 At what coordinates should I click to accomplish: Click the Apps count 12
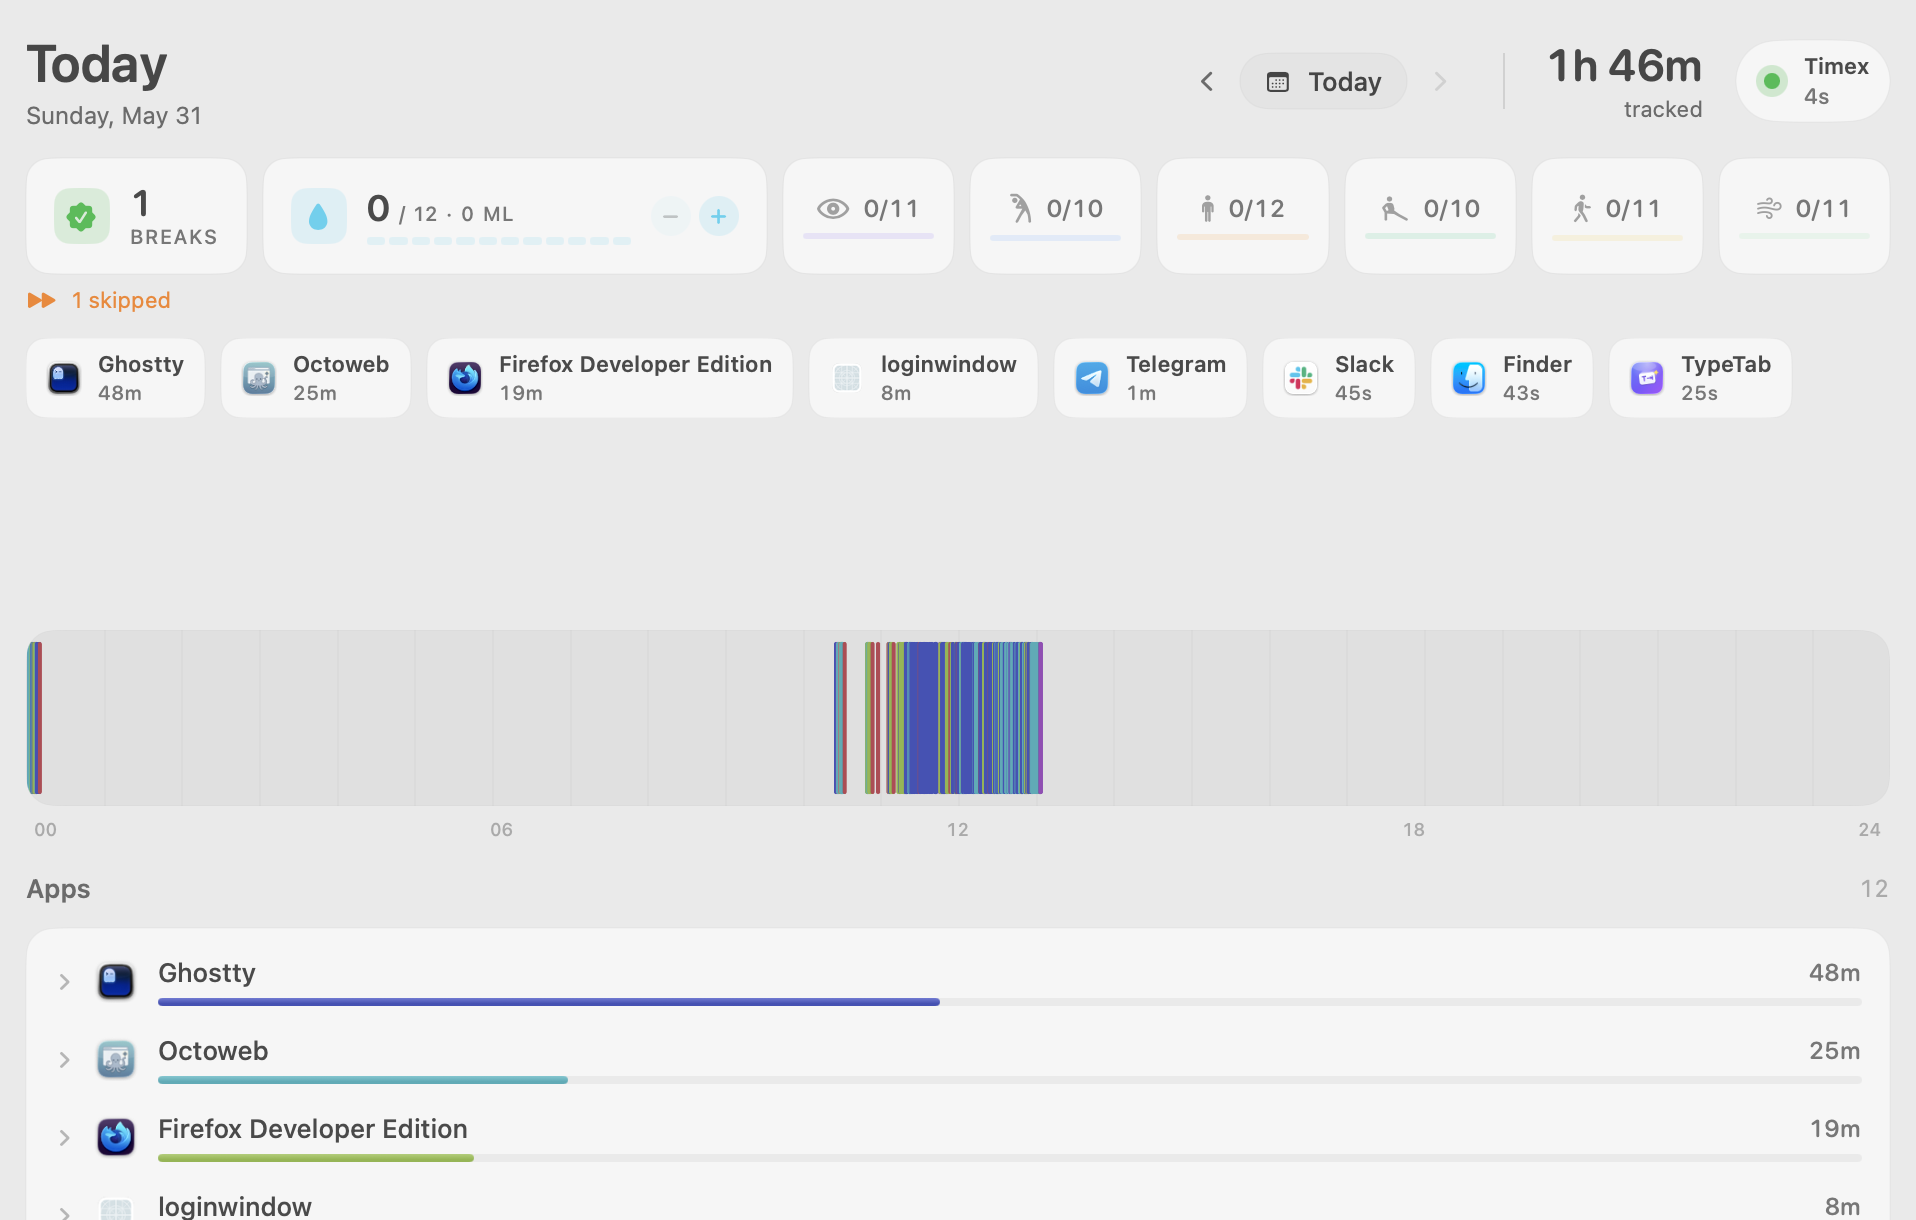[1874, 889]
